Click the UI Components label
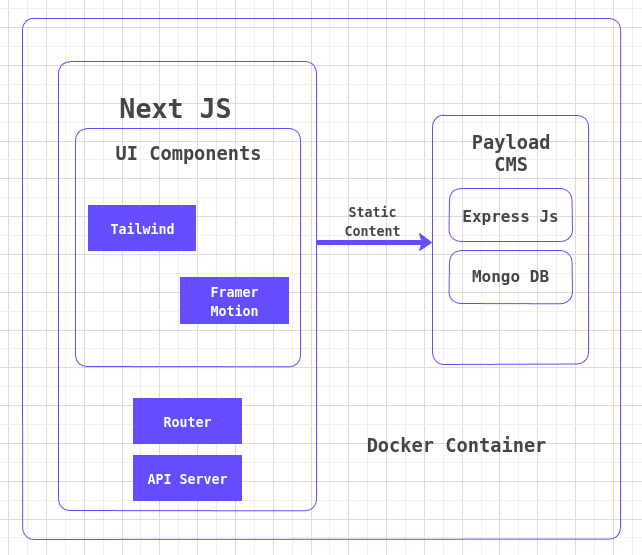The image size is (642, 555). (x=188, y=154)
